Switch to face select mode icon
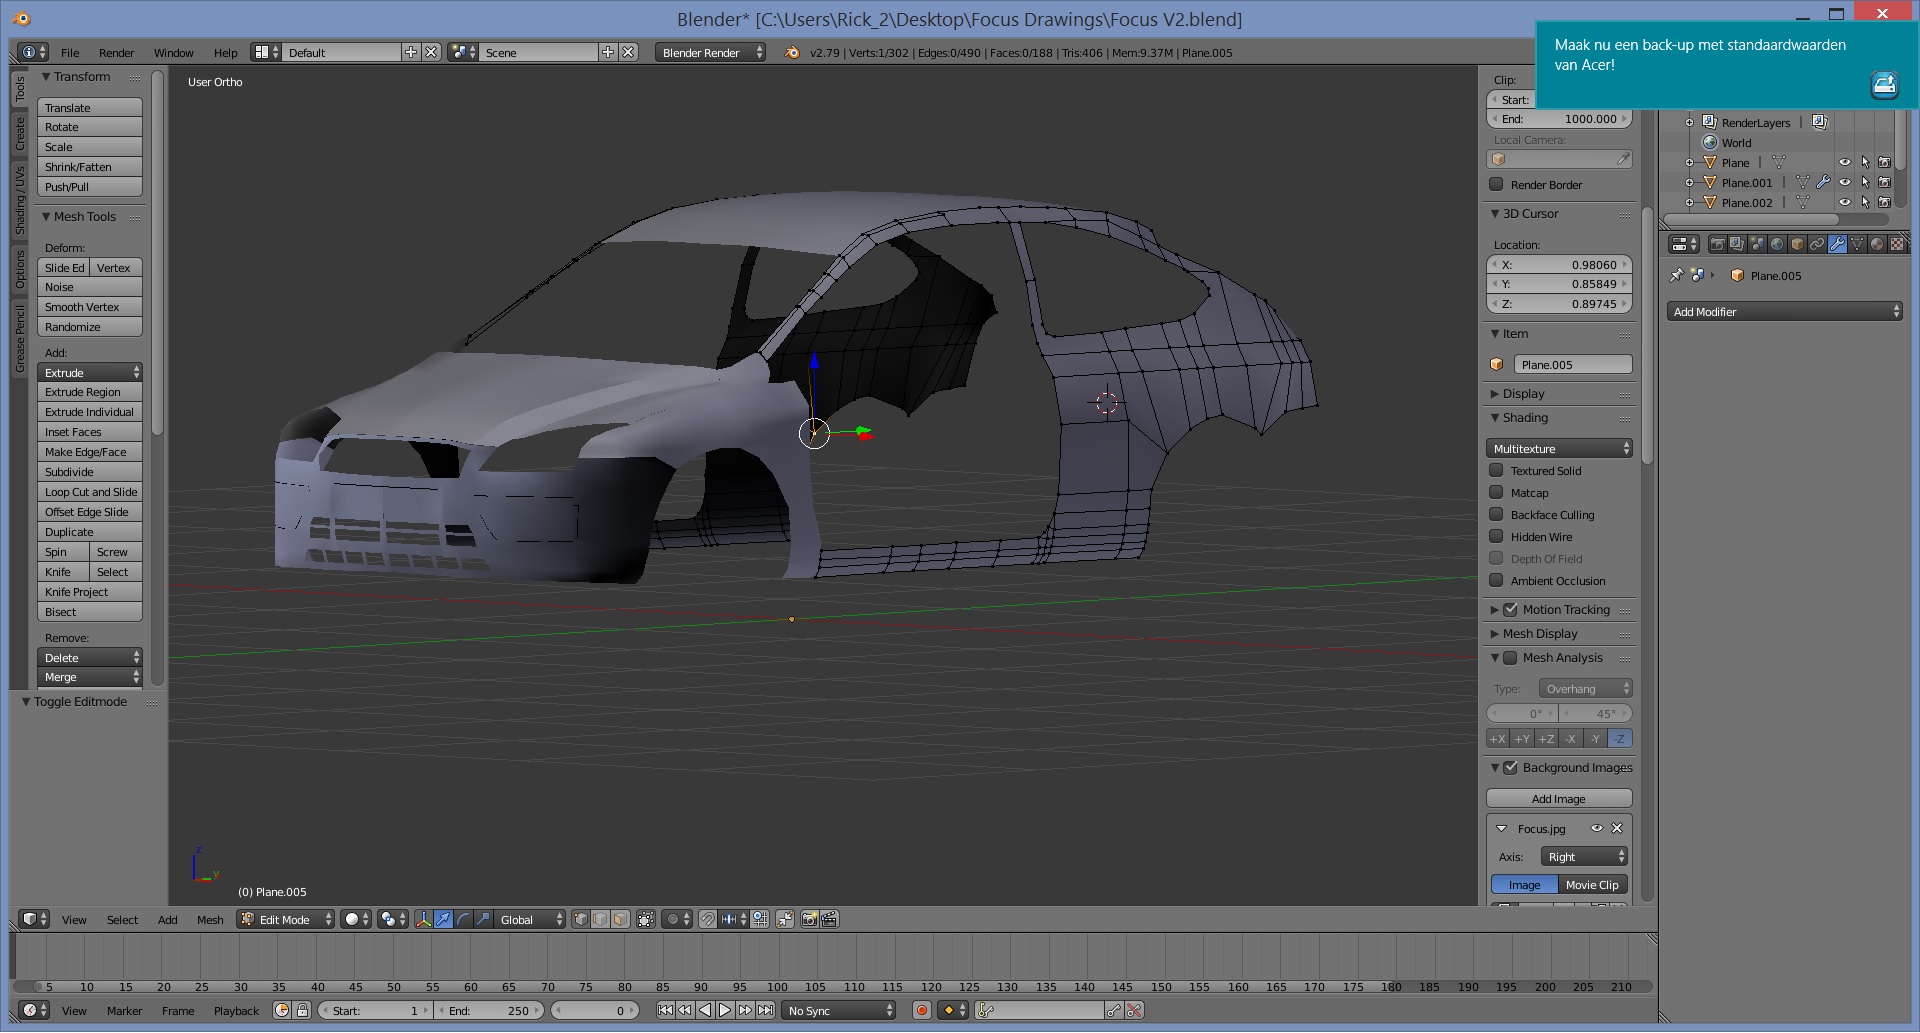 (x=620, y=919)
